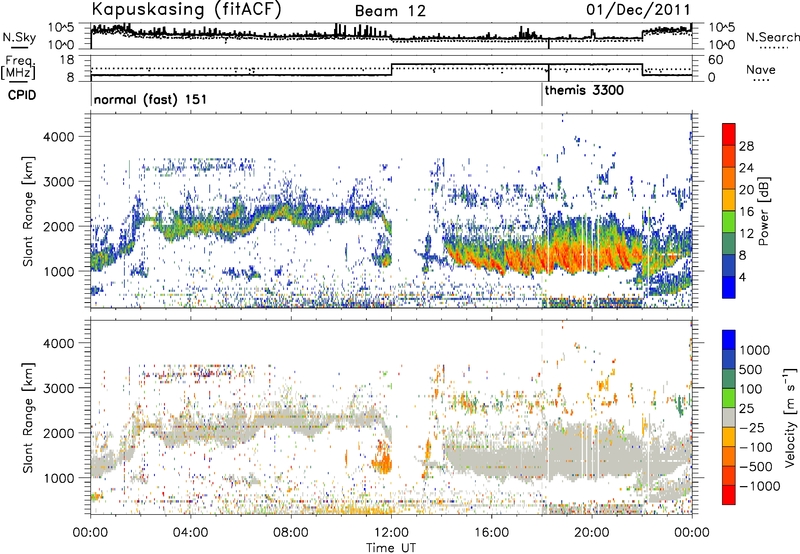Image resolution: width=800 pixels, height=554 pixels.
Task: Click the "Time UT" axis label
Action: [391, 548]
